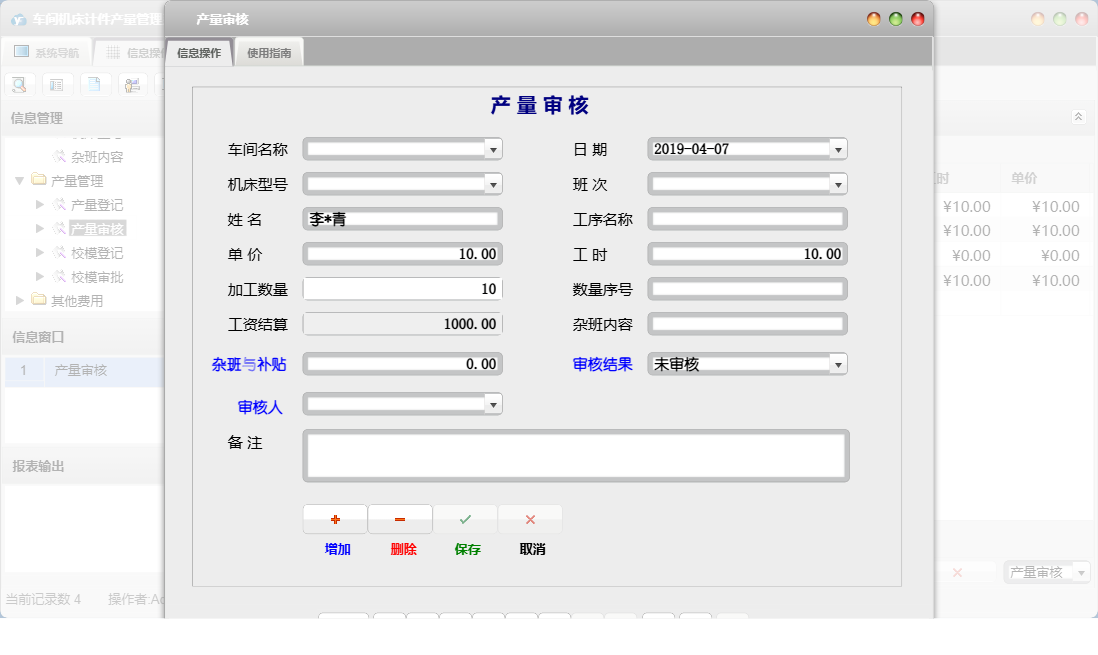Open the report view icon in the toolbar

pos(57,84)
